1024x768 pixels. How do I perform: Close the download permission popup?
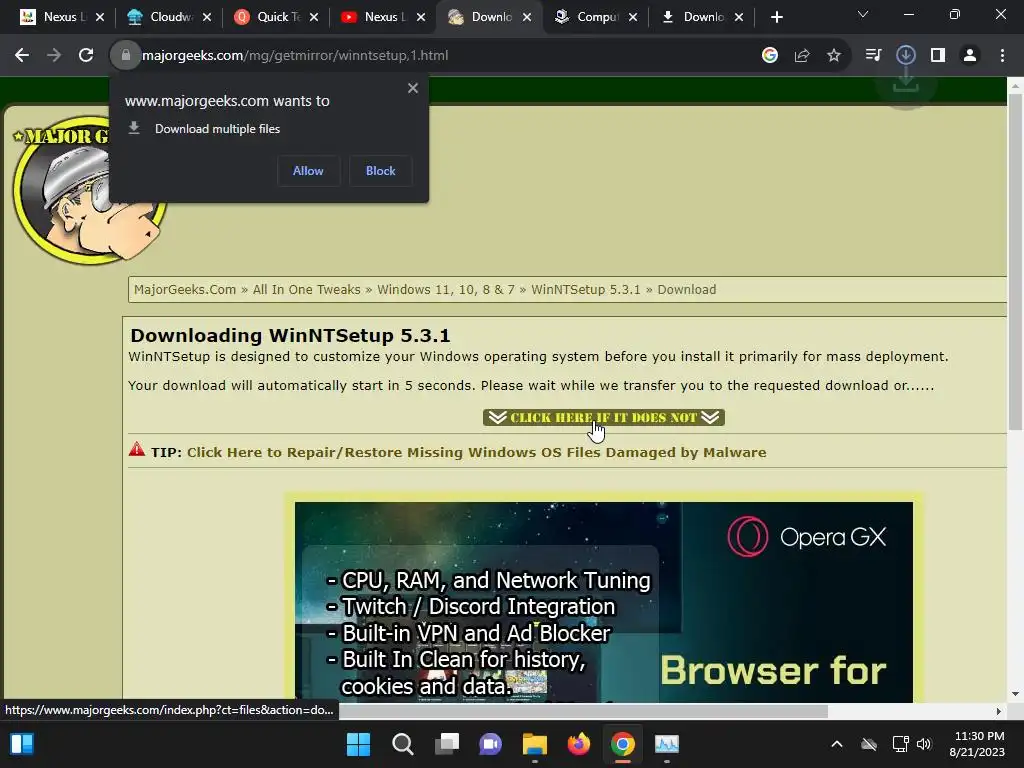click(x=413, y=88)
